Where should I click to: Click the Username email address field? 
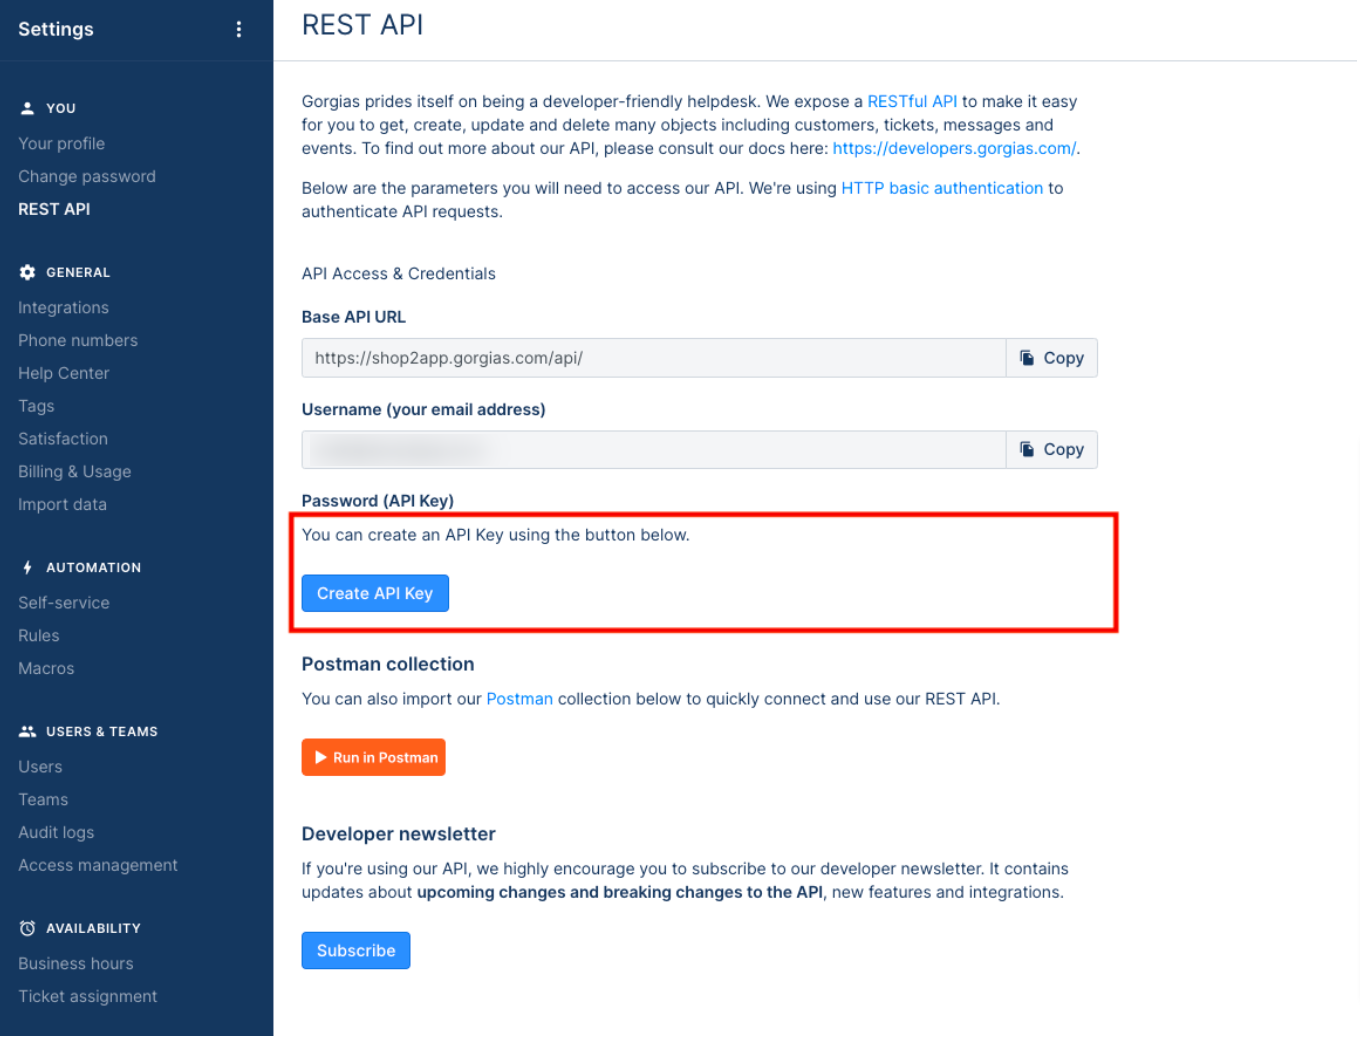[653, 450]
